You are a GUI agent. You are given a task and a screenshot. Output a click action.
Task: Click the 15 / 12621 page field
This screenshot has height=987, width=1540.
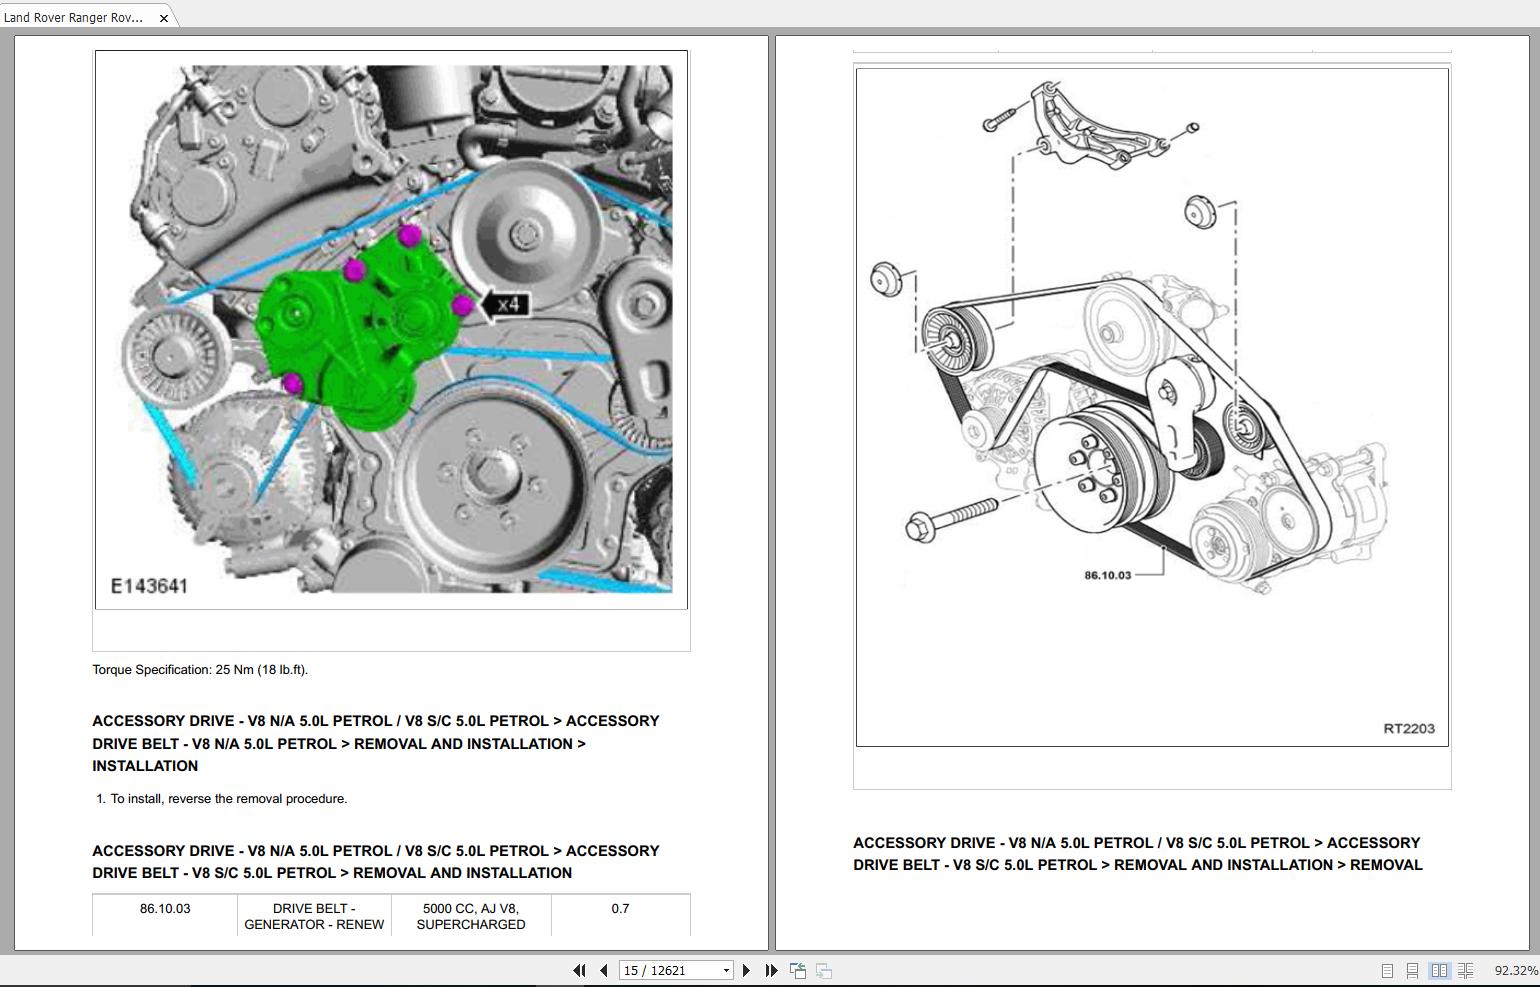pos(667,970)
